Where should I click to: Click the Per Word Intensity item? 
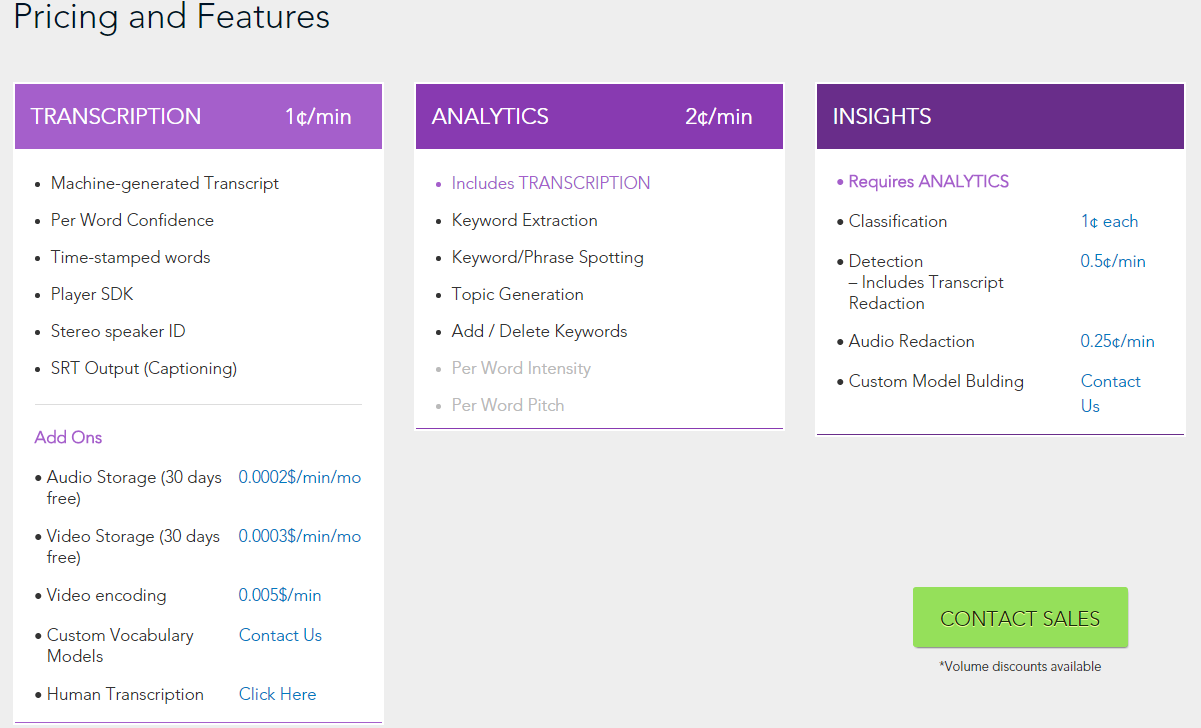pyautogui.click(x=521, y=369)
